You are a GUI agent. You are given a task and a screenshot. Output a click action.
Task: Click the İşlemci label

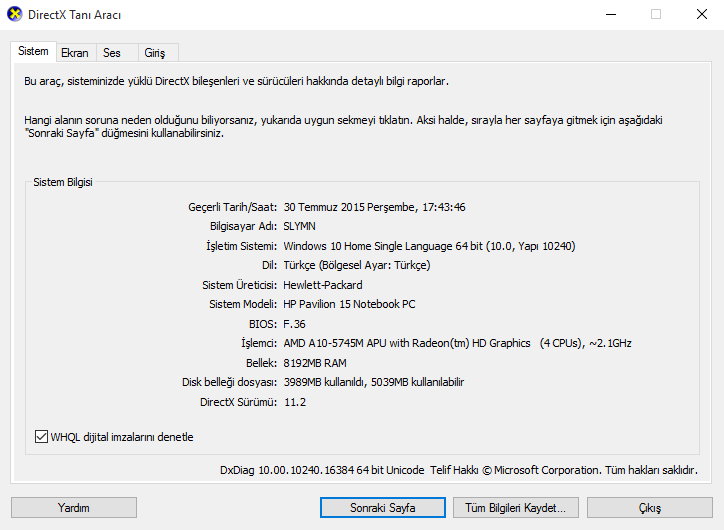tap(259, 343)
